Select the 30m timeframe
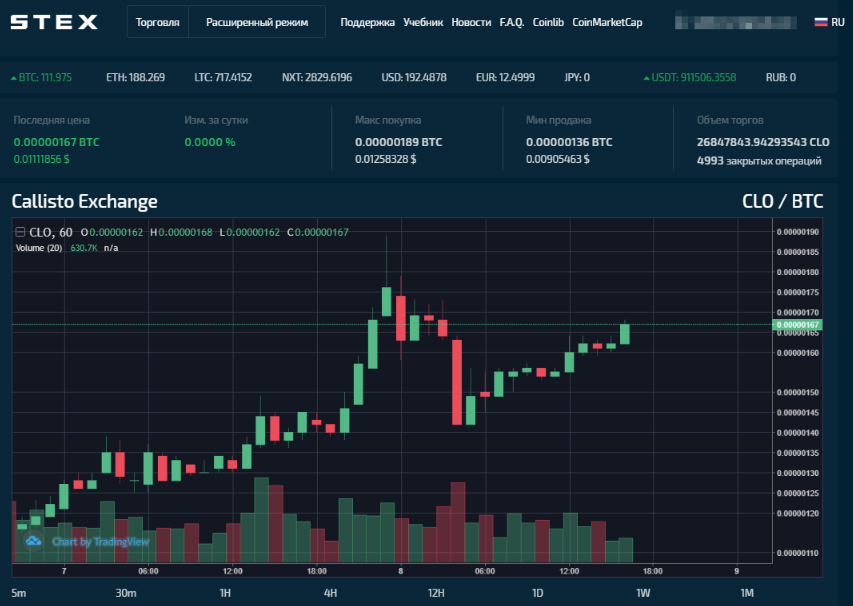Screen dimensions: 853x606 126,593
